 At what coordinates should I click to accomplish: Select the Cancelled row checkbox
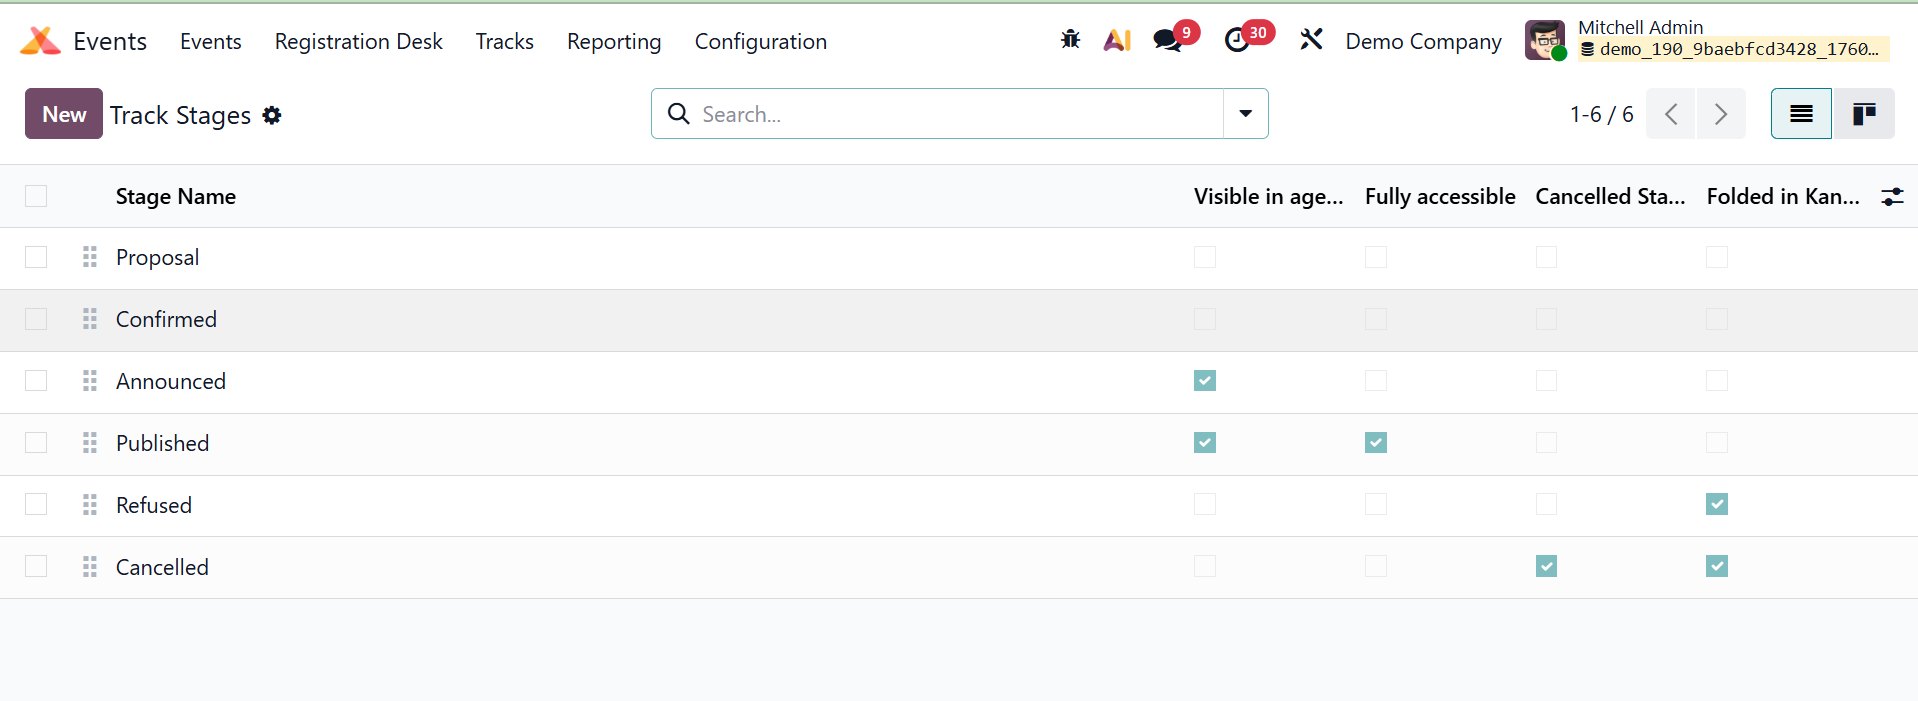(x=36, y=567)
